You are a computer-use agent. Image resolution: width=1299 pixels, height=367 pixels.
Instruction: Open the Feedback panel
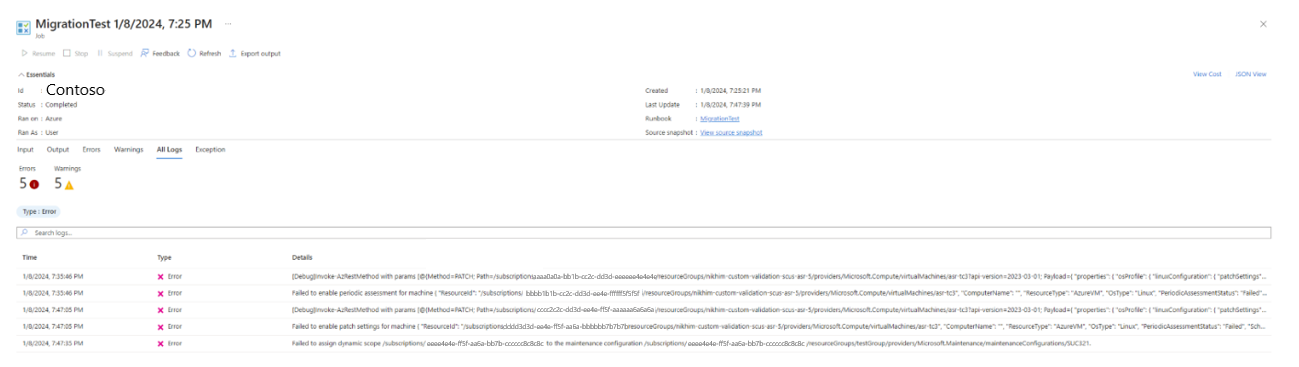(160, 53)
